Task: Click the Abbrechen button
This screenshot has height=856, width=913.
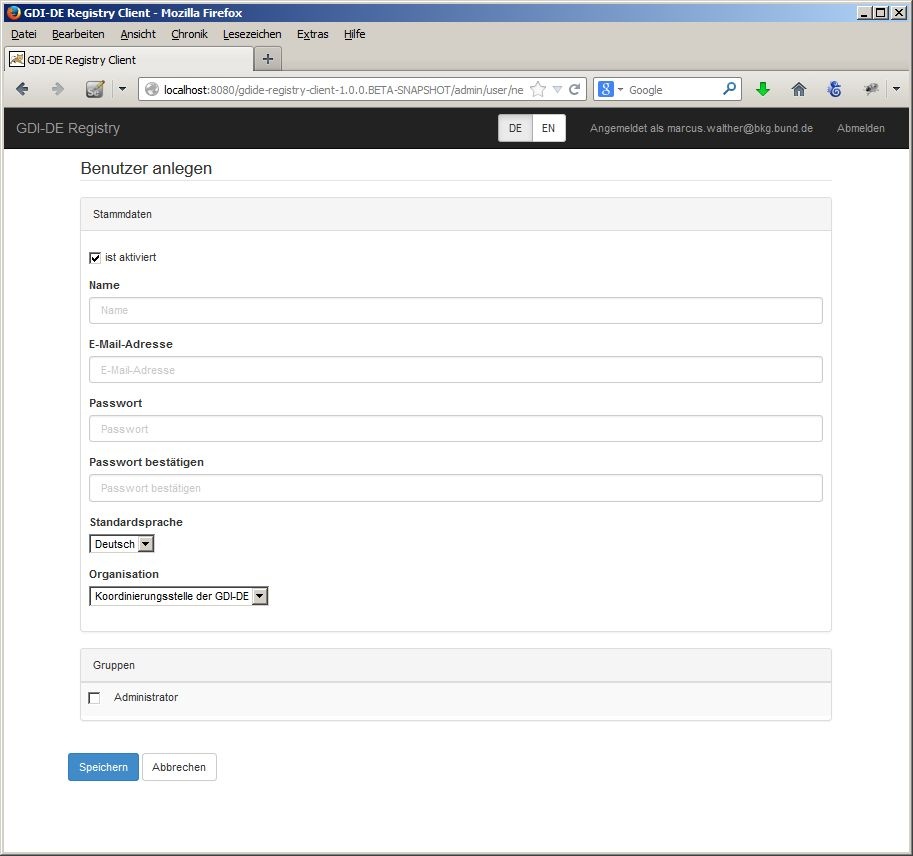Action: pos(179,767)
